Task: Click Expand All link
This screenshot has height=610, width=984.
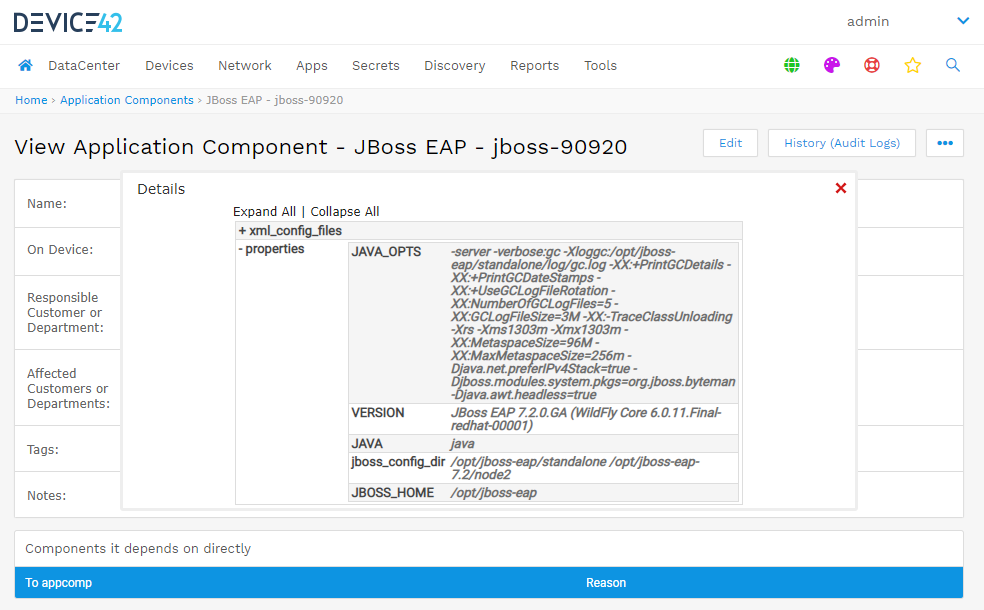Action: point(264,211)
